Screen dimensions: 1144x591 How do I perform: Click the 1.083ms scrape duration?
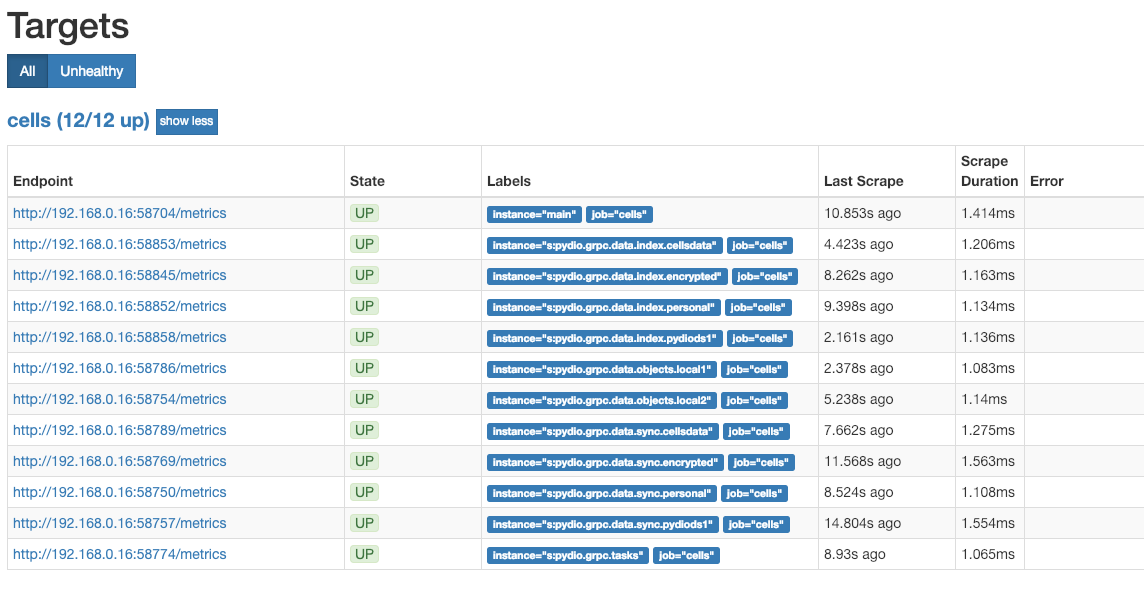[x=988, y=368]
